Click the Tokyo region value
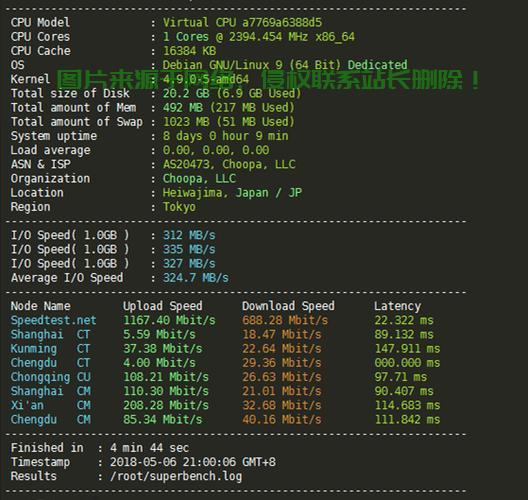Viewport: 528px width, 500px height. (x=179, y=207)
